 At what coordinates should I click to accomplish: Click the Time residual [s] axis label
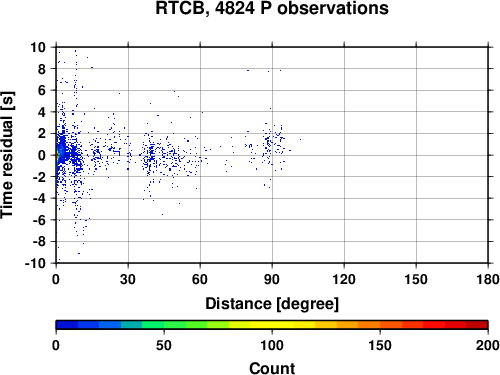pos(8,155)
